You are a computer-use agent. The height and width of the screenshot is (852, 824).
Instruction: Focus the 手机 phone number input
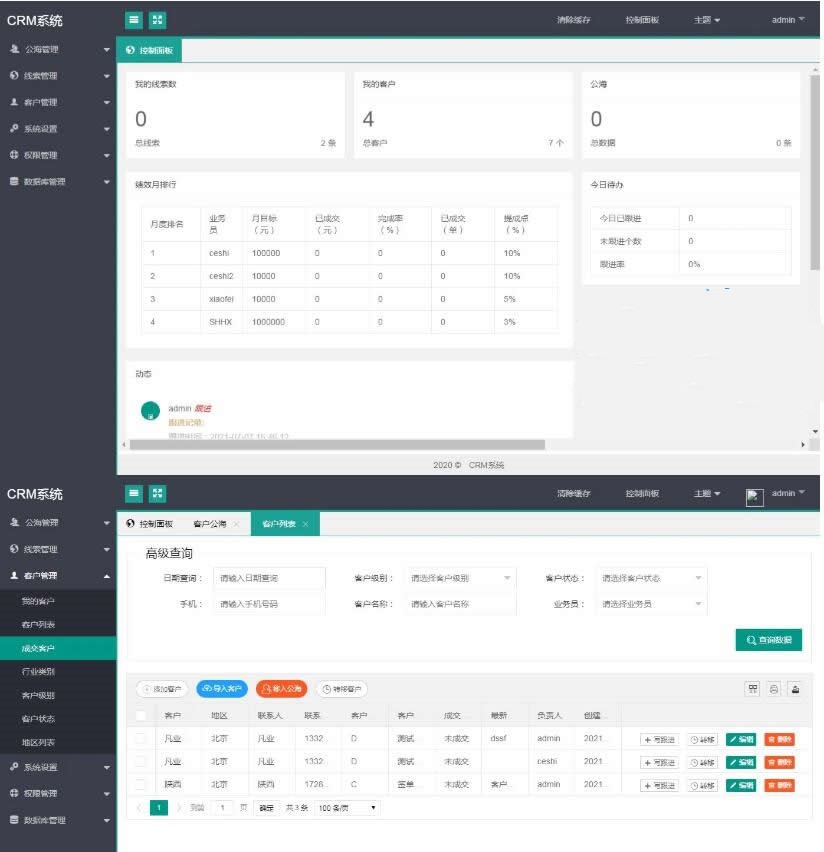pos(270,604)
